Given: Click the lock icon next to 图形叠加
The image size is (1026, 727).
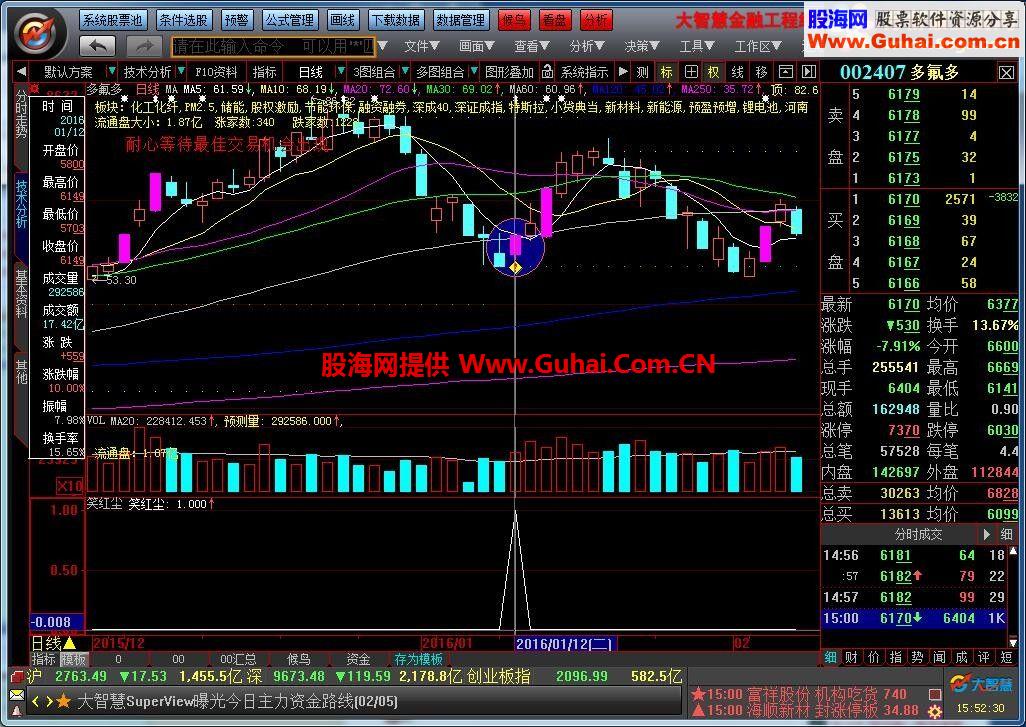Looking at the screenshot, I should [547, 71].
